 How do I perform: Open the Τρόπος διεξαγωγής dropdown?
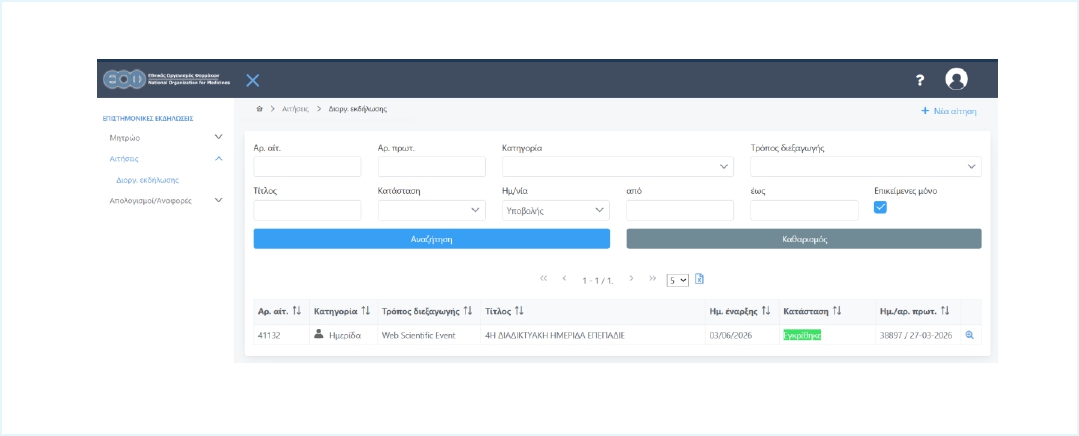coord(865,167)
